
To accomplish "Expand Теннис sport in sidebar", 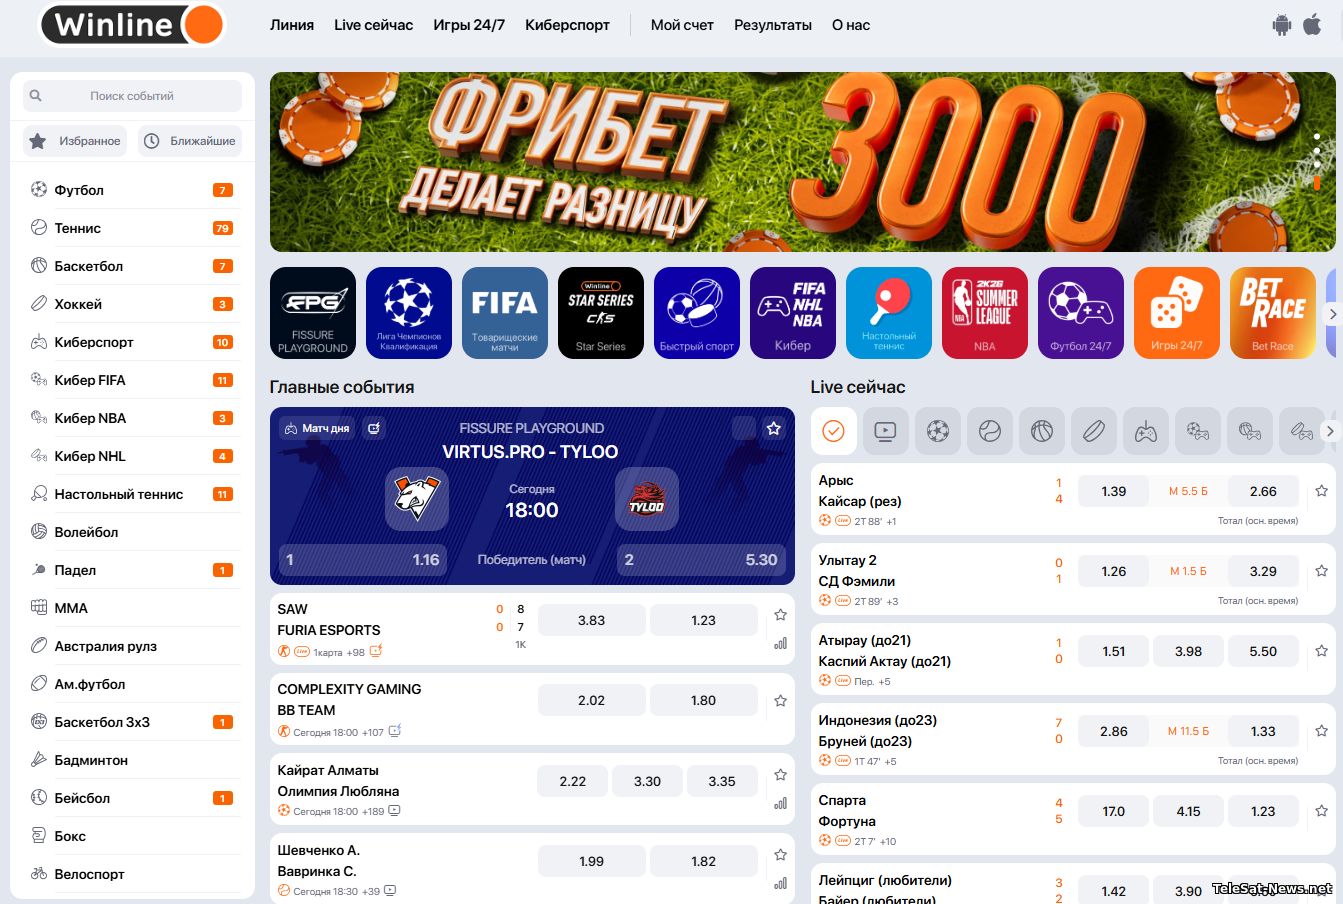I will [131, 228].
